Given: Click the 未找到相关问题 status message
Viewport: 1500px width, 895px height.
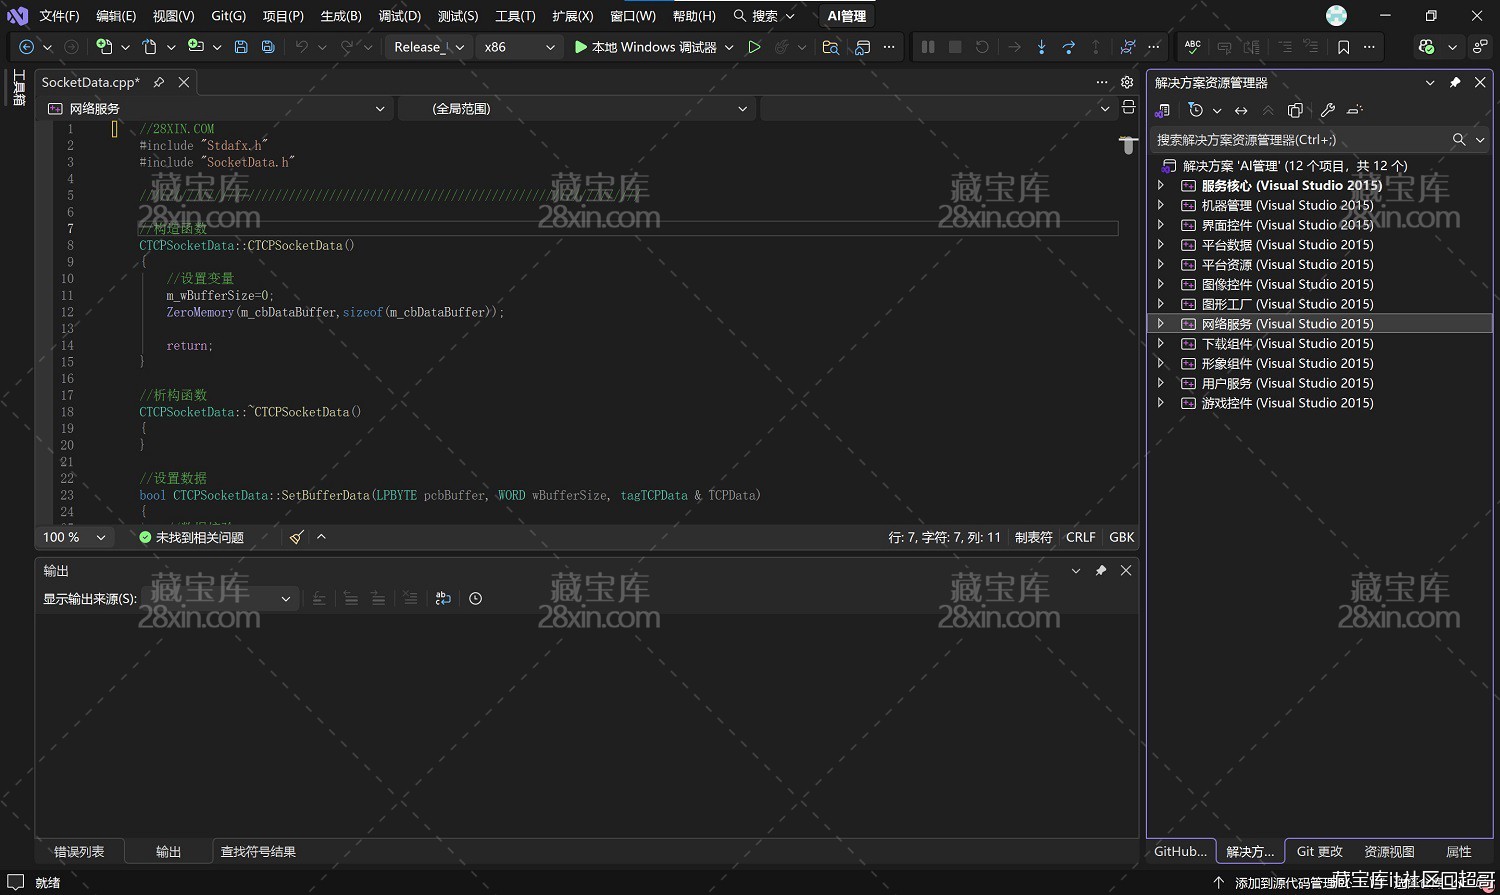Looking at the screenshot, I should coord(200,537).
